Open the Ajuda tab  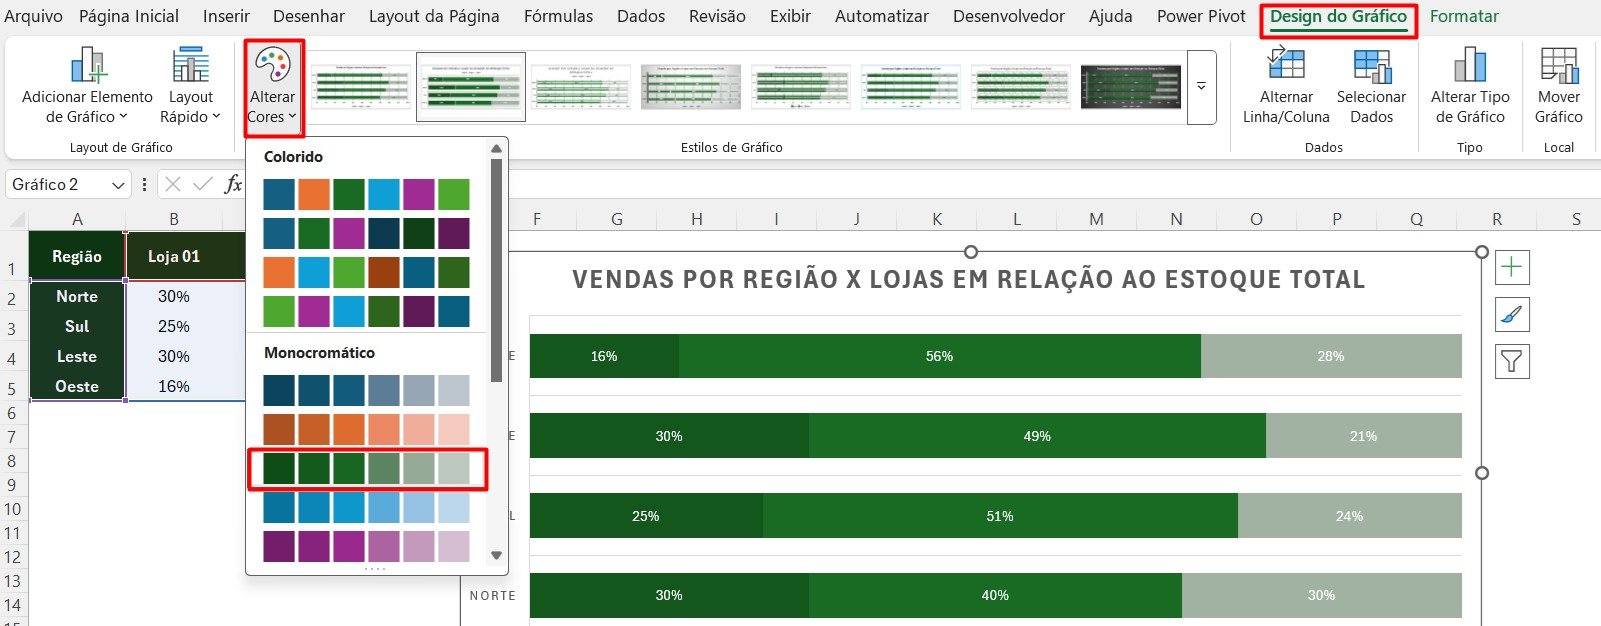coord(1110,17)
